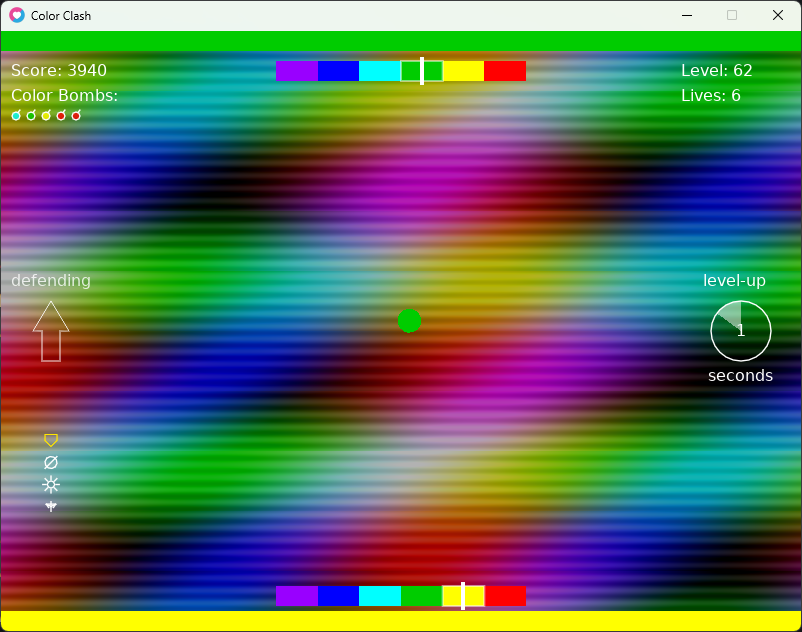The width and height of the screenshot is (802, 632).
Task: Click the green color bomb icon
Action: pos(31,116)
